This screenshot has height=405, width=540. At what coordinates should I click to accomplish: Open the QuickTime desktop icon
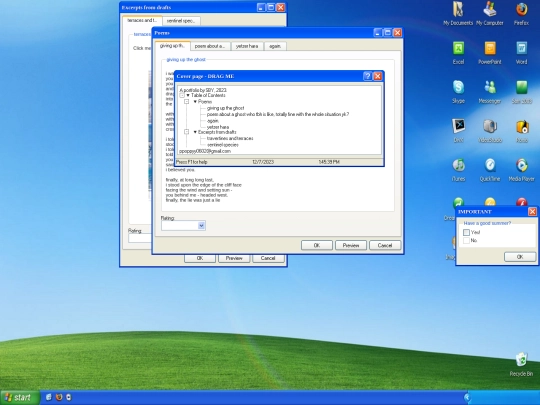(490, 170)
